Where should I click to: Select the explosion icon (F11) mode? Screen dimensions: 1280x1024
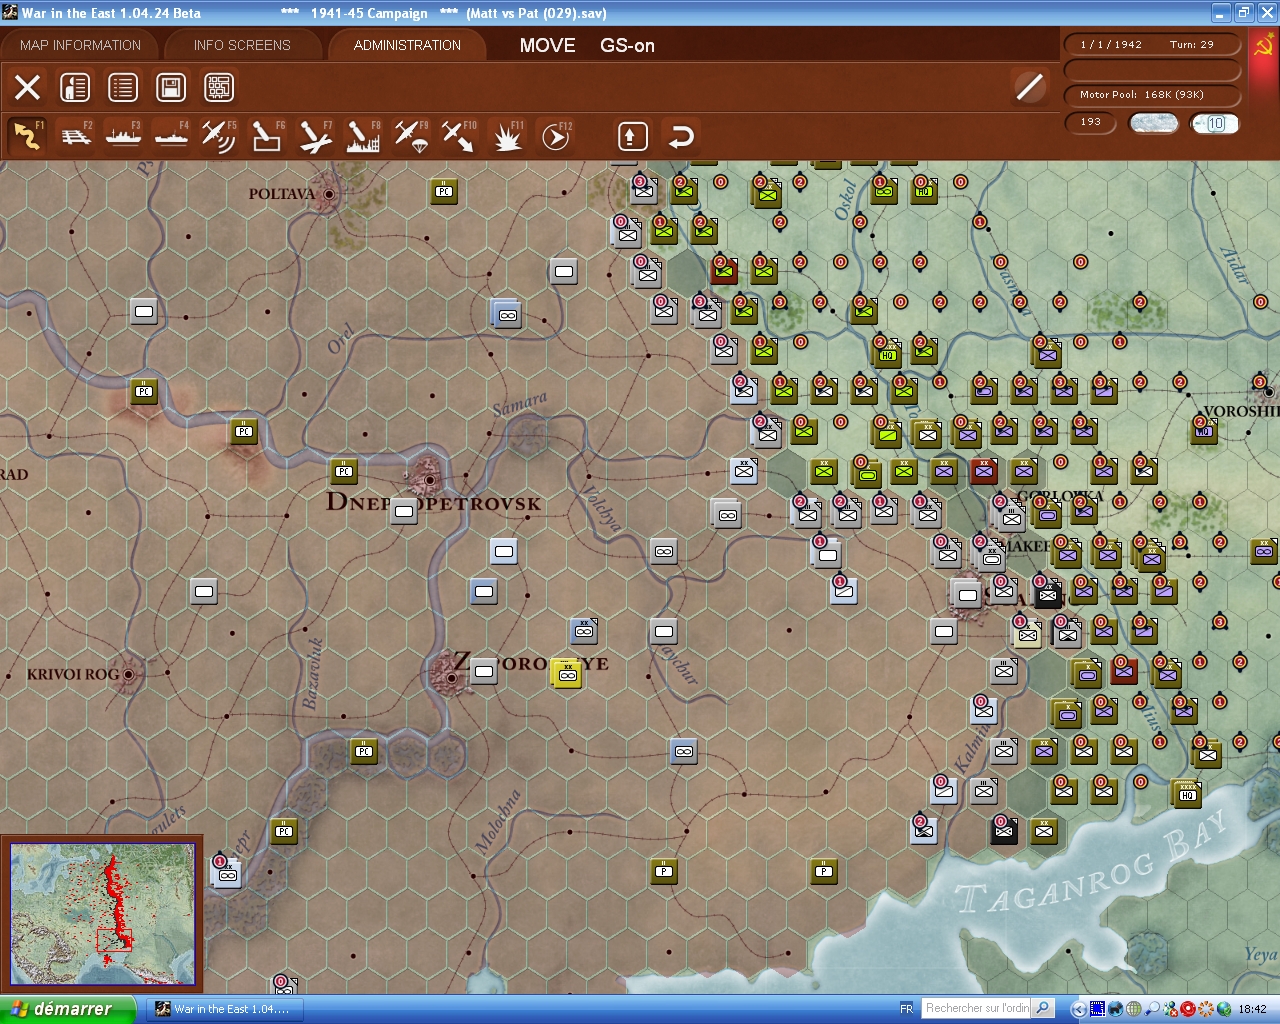507,136
